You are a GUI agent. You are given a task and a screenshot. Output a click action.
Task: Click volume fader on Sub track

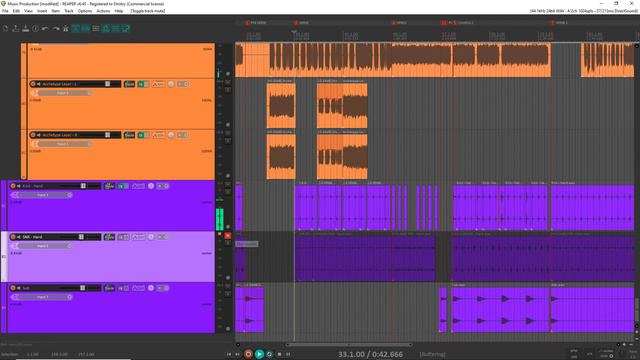tap(82, 288)
